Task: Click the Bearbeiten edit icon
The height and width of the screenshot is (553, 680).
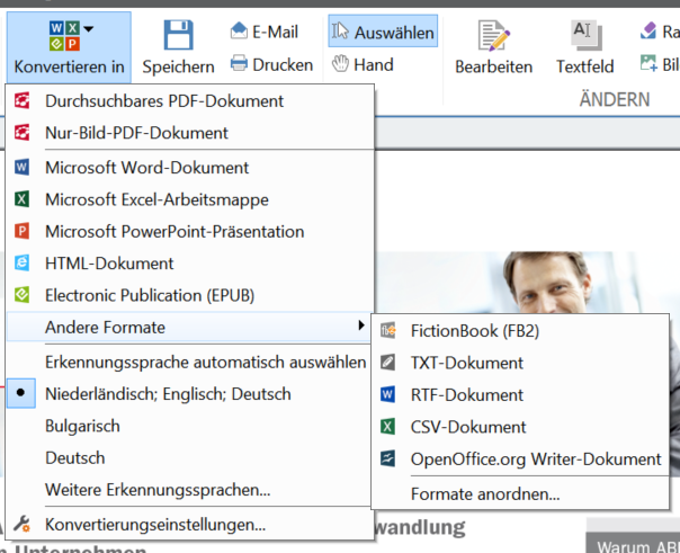Action: point(494,36)
